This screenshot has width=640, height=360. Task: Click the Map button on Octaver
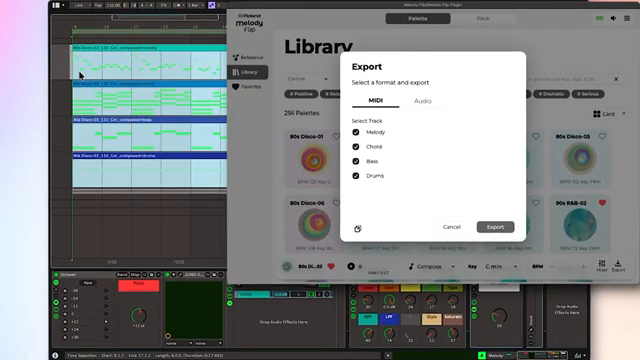[135, 275]
